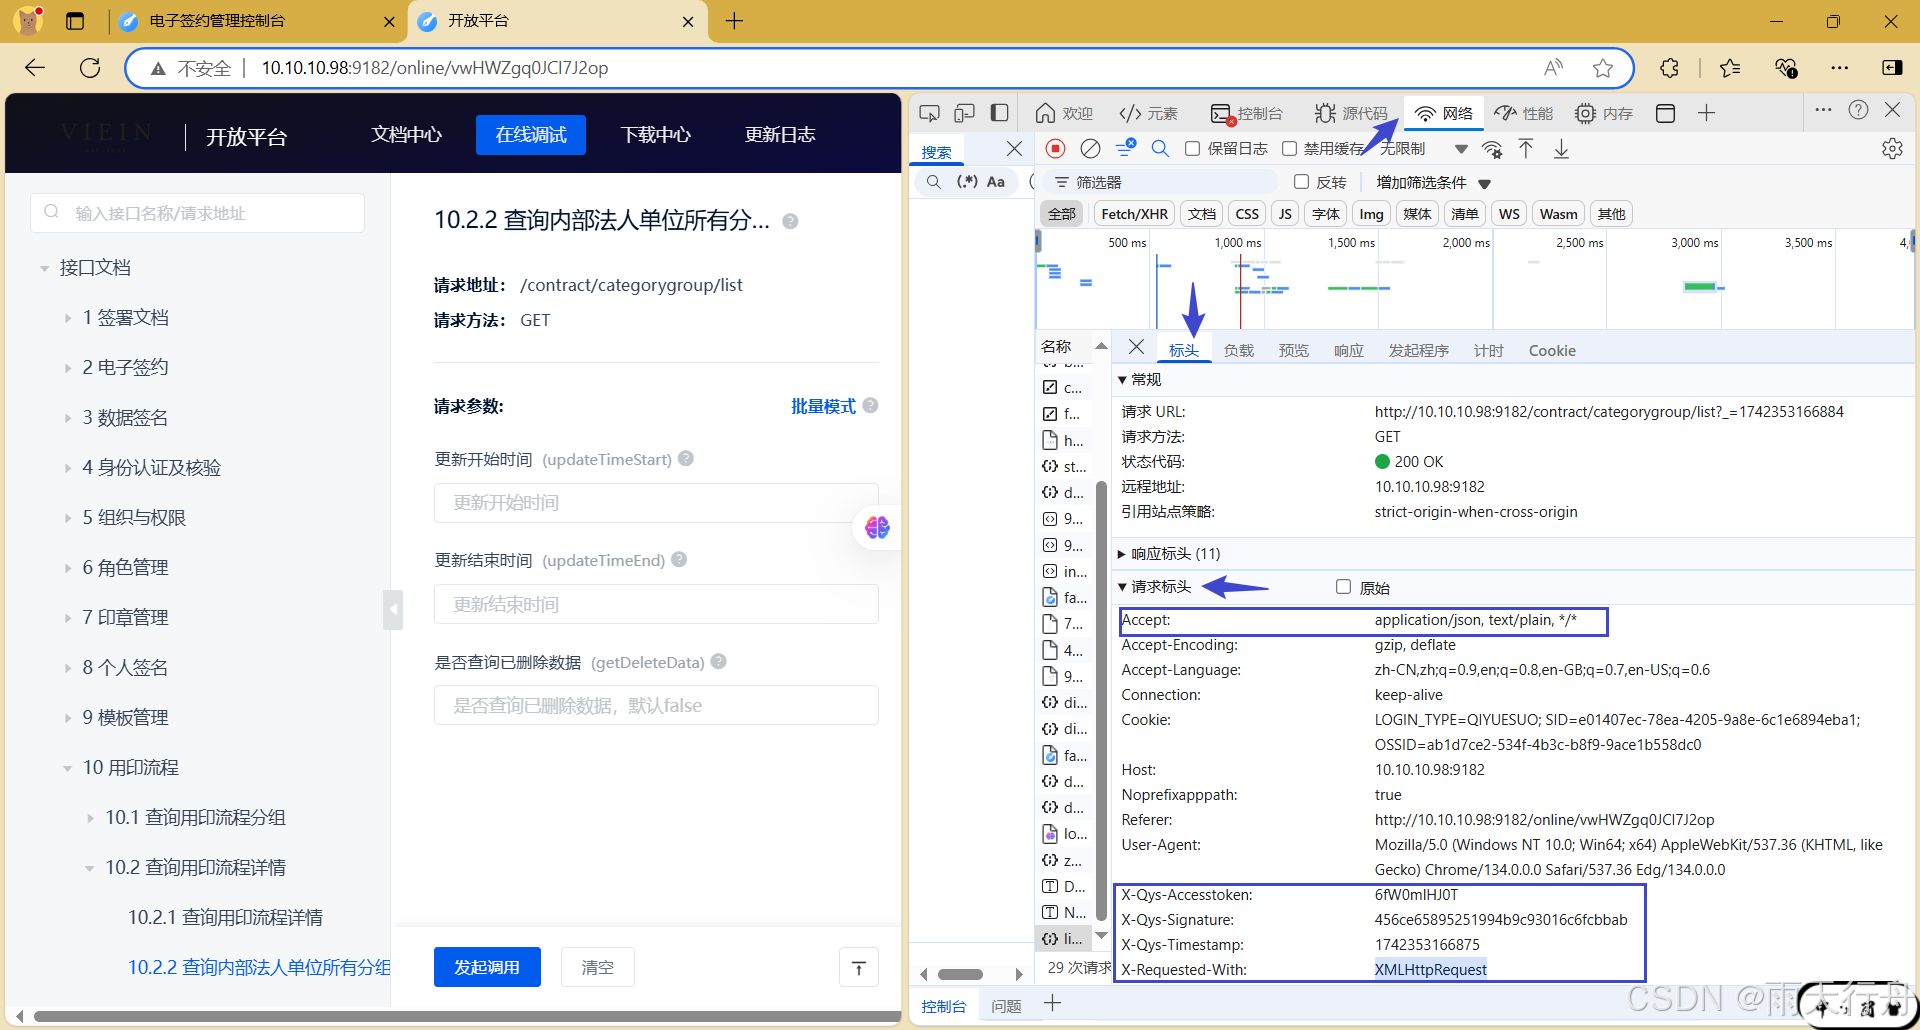Open throttling dropdown arrow

coord(1461,149)
